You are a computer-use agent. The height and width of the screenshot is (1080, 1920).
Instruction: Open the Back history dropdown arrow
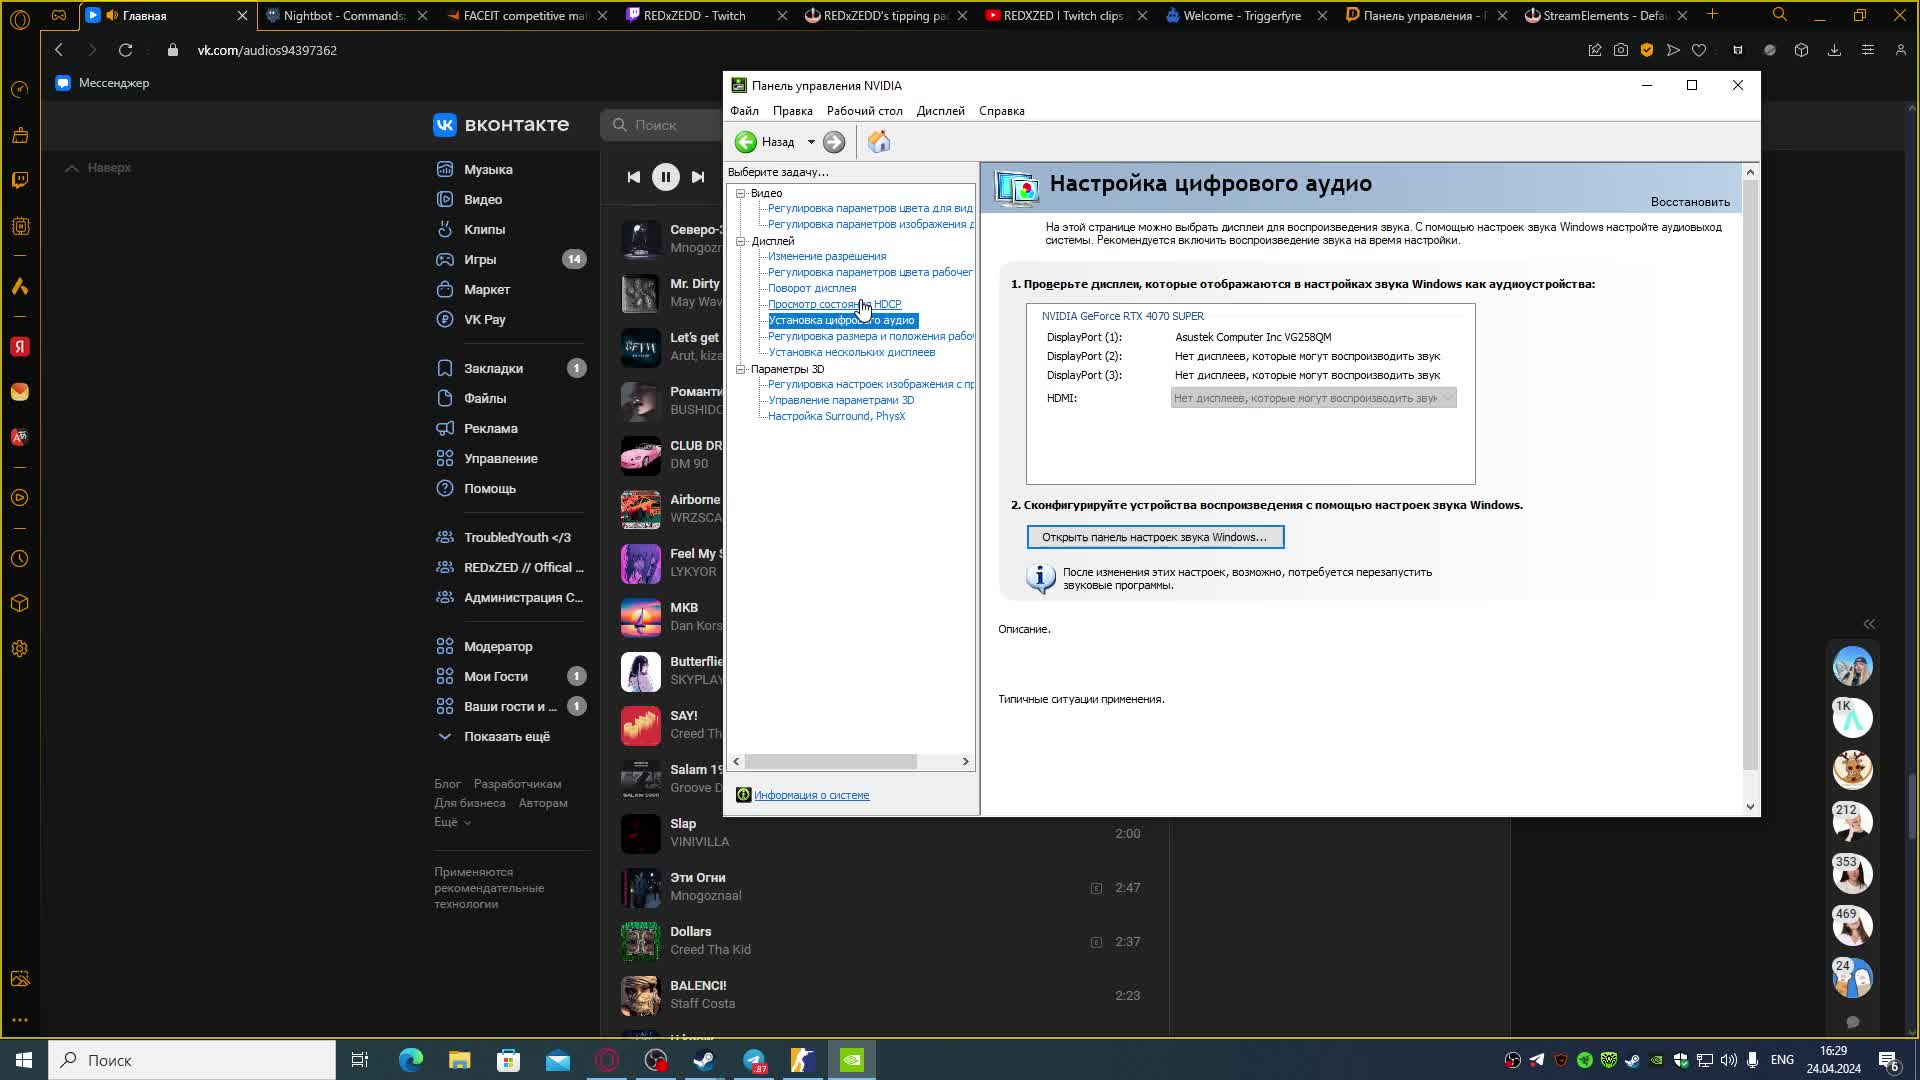(811, 142)
